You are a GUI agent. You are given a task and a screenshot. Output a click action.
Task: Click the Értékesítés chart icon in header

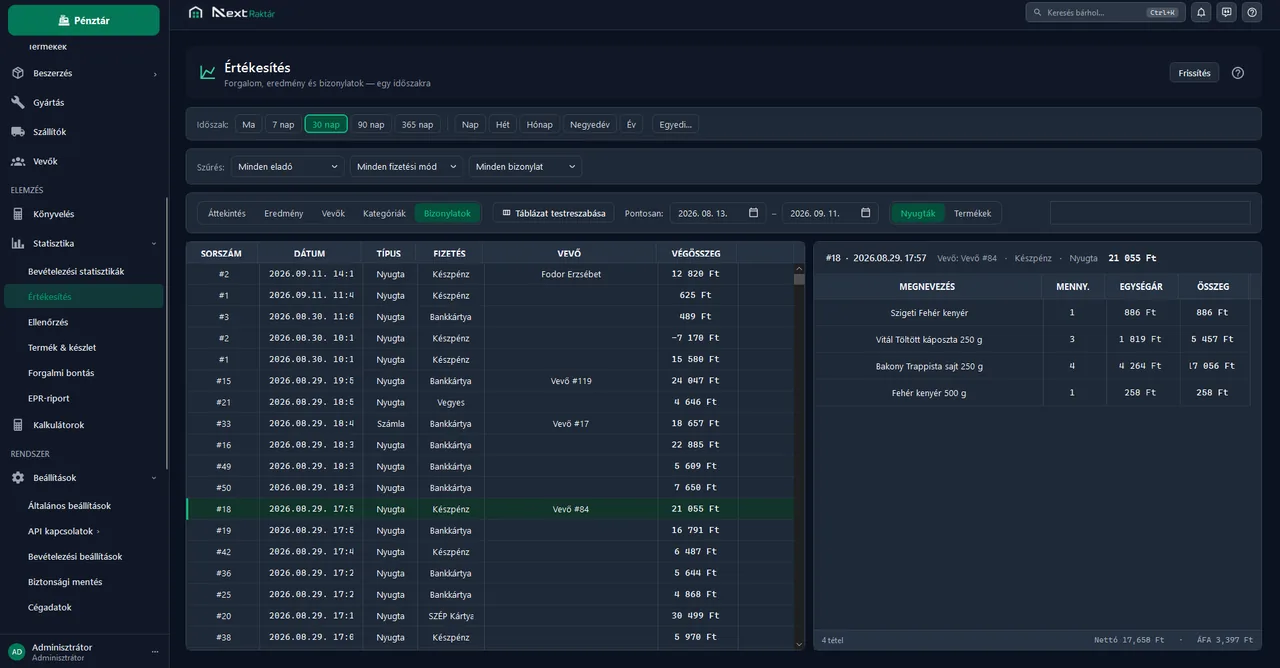(x=207, y=73)
